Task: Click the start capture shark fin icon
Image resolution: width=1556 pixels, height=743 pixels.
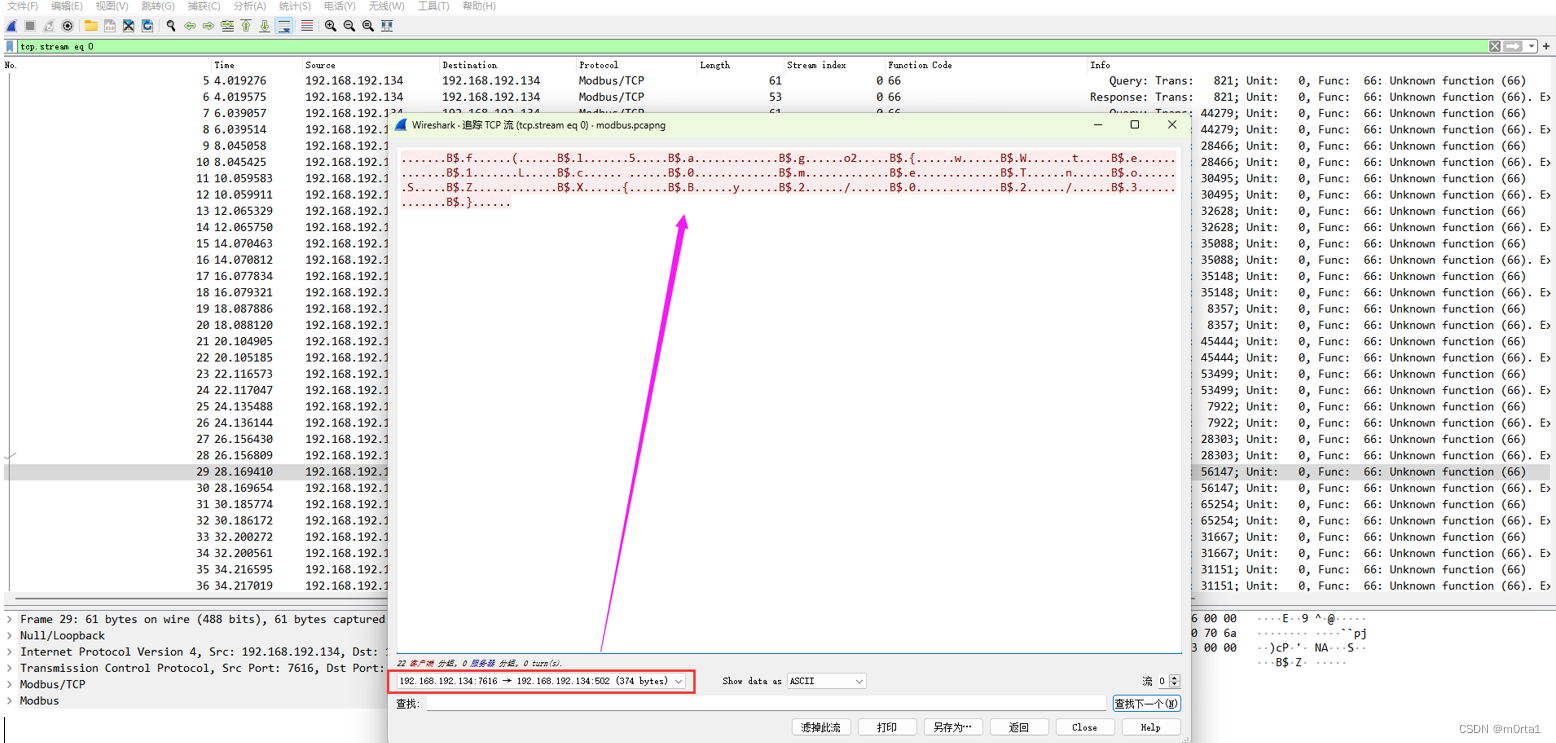Action: (12, 26)
